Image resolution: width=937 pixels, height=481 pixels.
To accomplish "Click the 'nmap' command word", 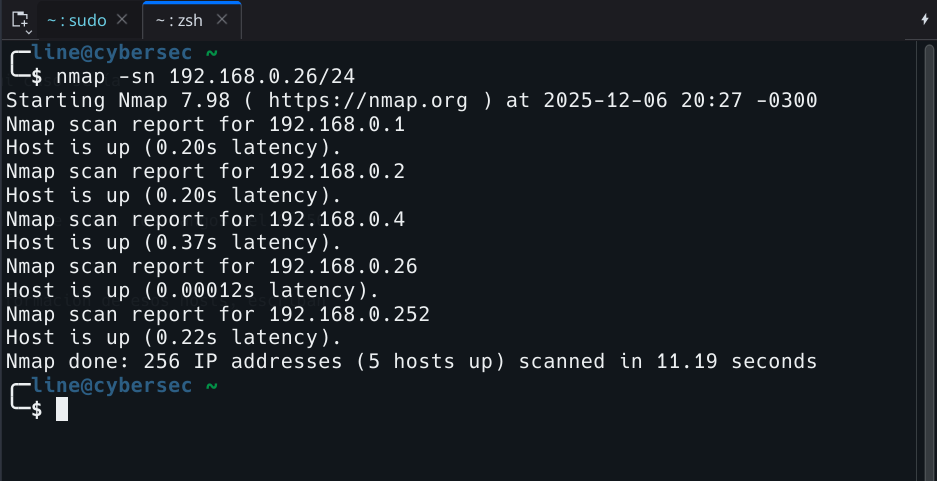I will coord(80,76).
